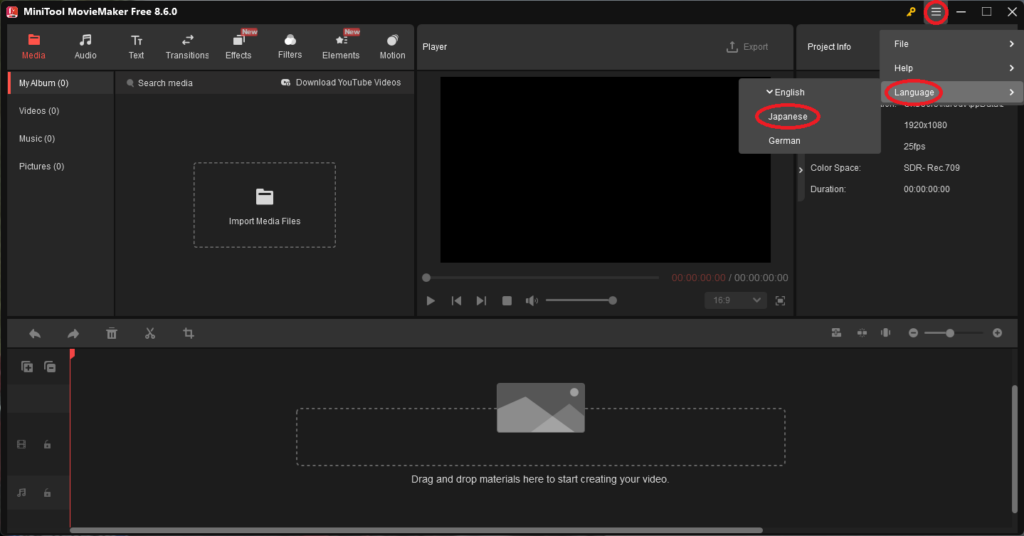This screenshot has height=536, width=1024.
Task: Toggle the video track lock
Action: pyautogui.click(x=47, y=445)
